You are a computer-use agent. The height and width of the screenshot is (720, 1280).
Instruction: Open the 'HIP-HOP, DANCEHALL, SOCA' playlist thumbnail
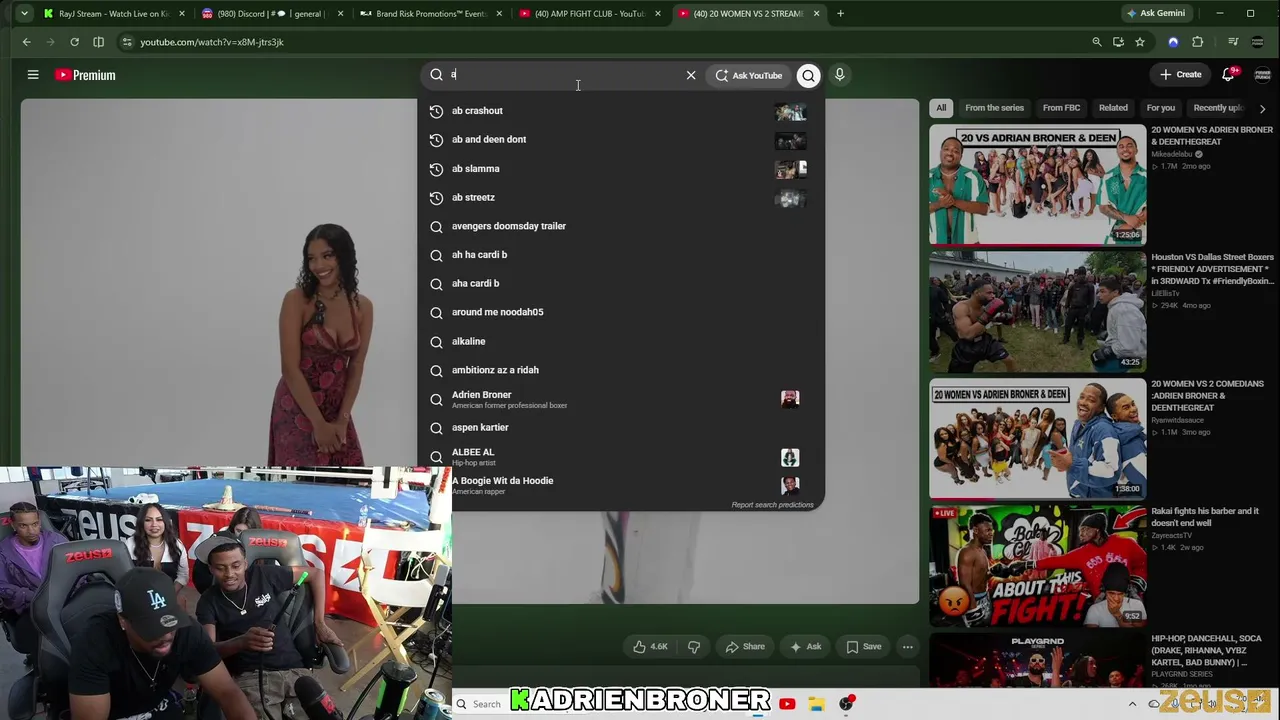(1038, 659)
